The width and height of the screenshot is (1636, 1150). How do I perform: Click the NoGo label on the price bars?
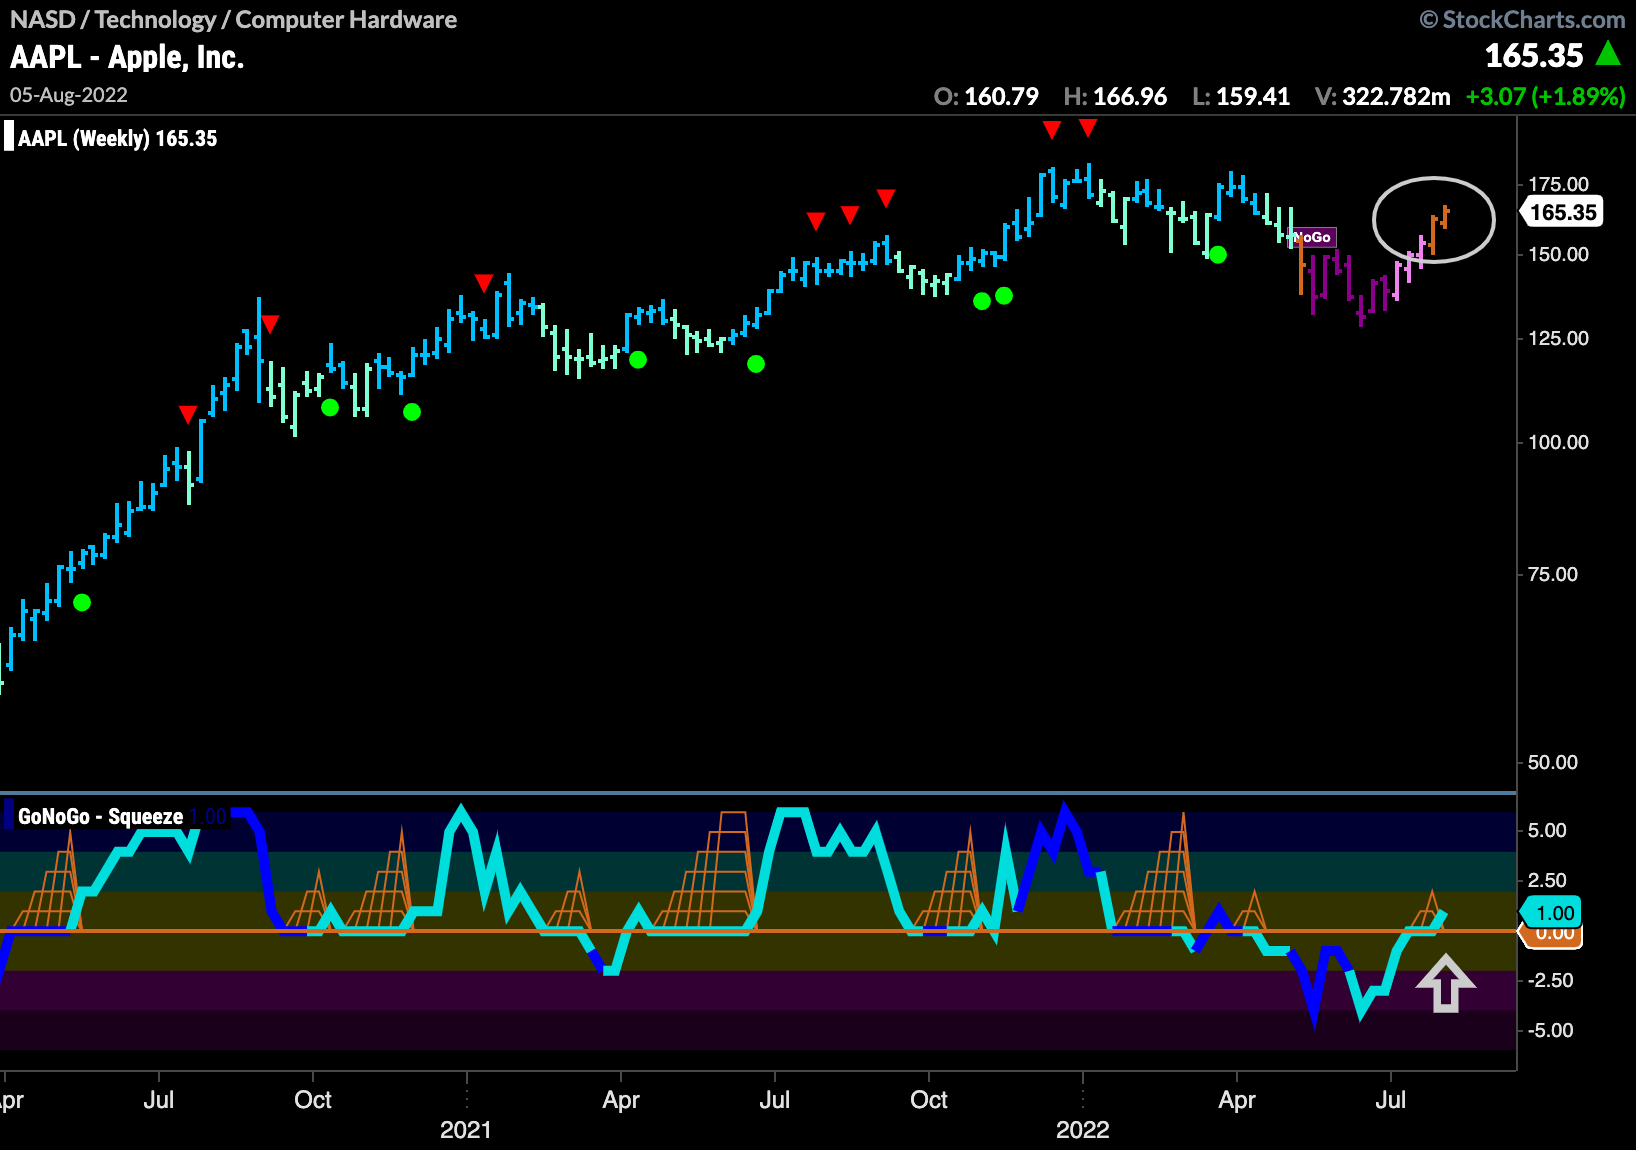pos(1313,237)
